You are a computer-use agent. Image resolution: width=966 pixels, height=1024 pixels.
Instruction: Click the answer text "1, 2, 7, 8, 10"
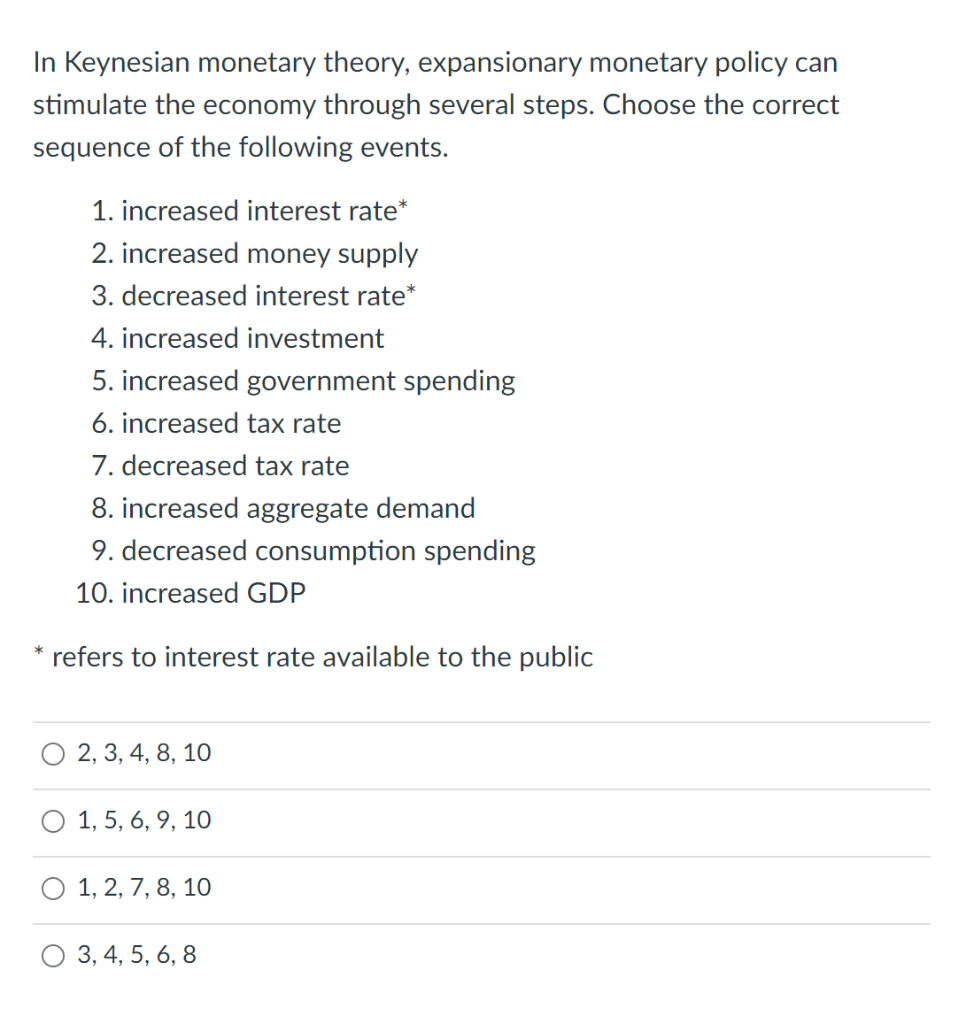[144, 888]
